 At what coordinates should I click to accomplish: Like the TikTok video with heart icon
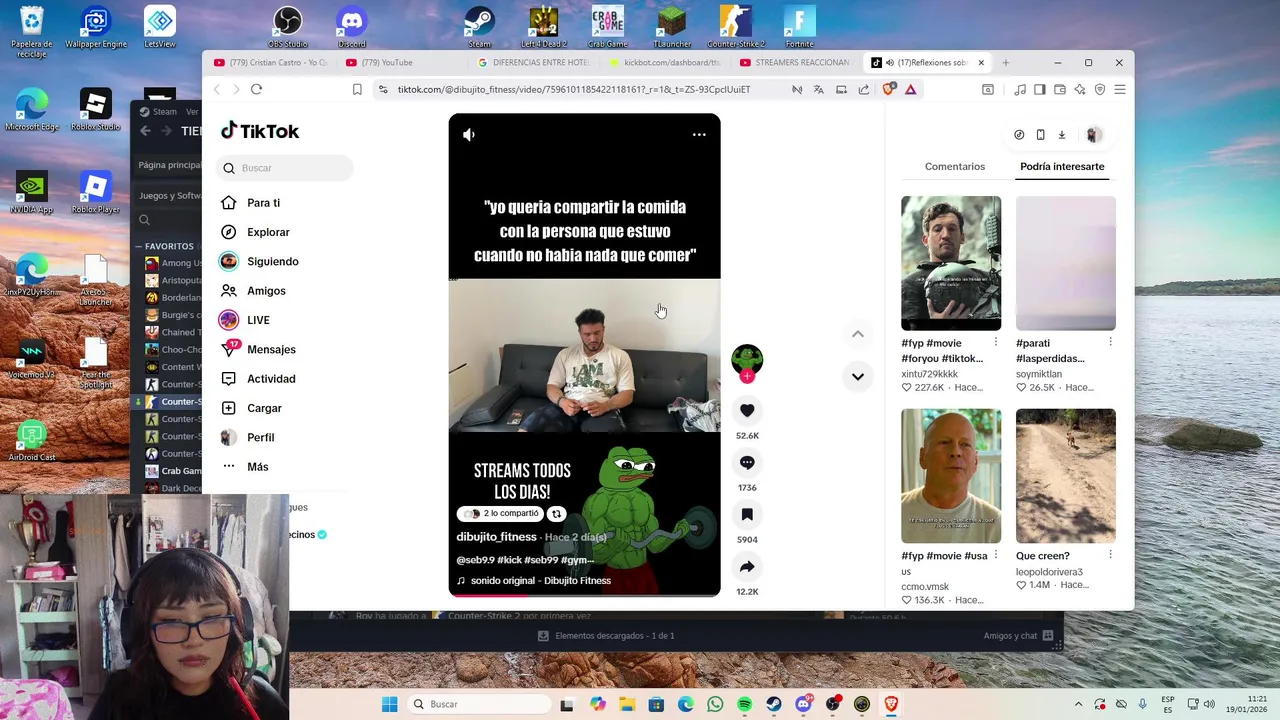[747, 410]
